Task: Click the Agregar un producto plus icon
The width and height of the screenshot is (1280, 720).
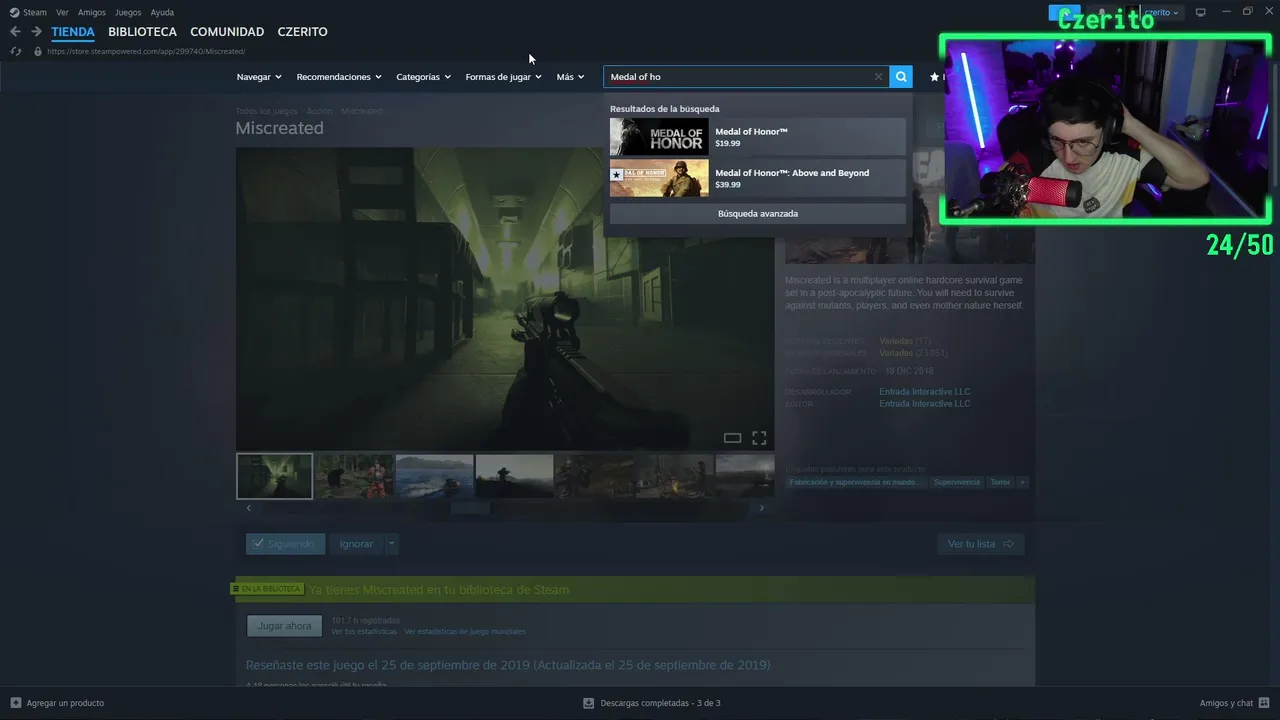Action: 15,703
